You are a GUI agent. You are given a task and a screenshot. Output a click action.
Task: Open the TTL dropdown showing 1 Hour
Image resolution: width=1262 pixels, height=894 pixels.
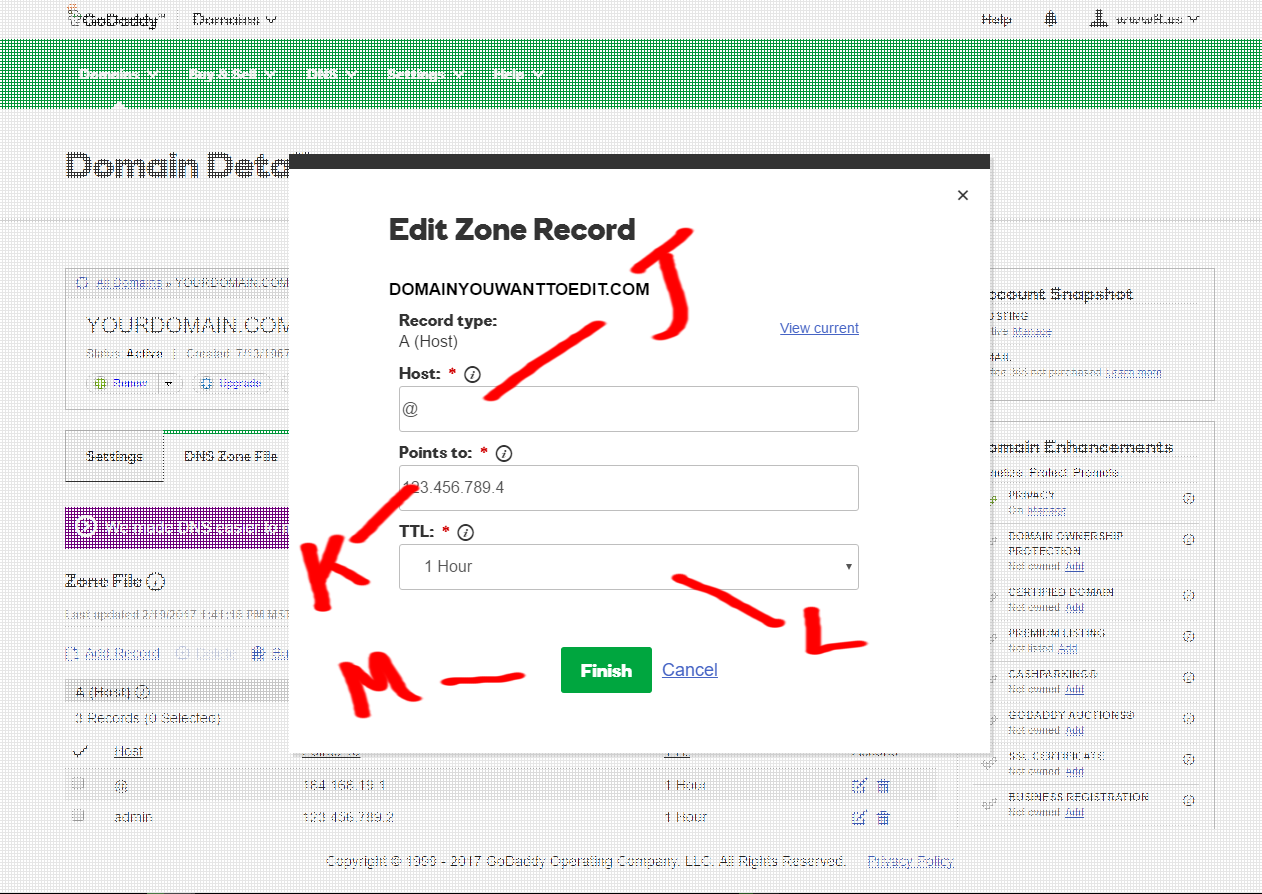pyautogui.click(x=628, y=567)
